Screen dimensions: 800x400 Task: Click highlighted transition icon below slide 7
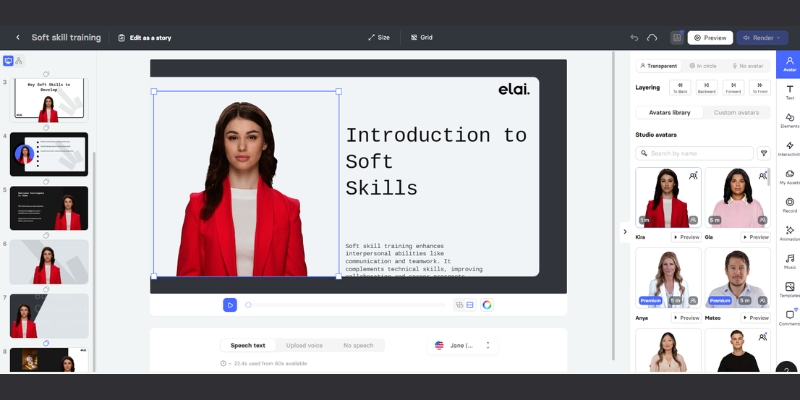[46, 343]
